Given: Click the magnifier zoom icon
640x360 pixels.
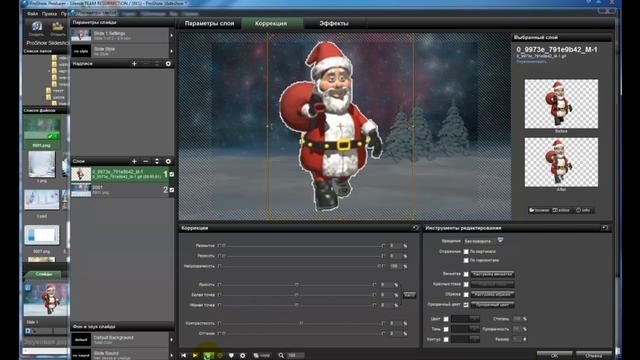Looking at the screenshot, I should pyautogui.click(x=281, y=356).
